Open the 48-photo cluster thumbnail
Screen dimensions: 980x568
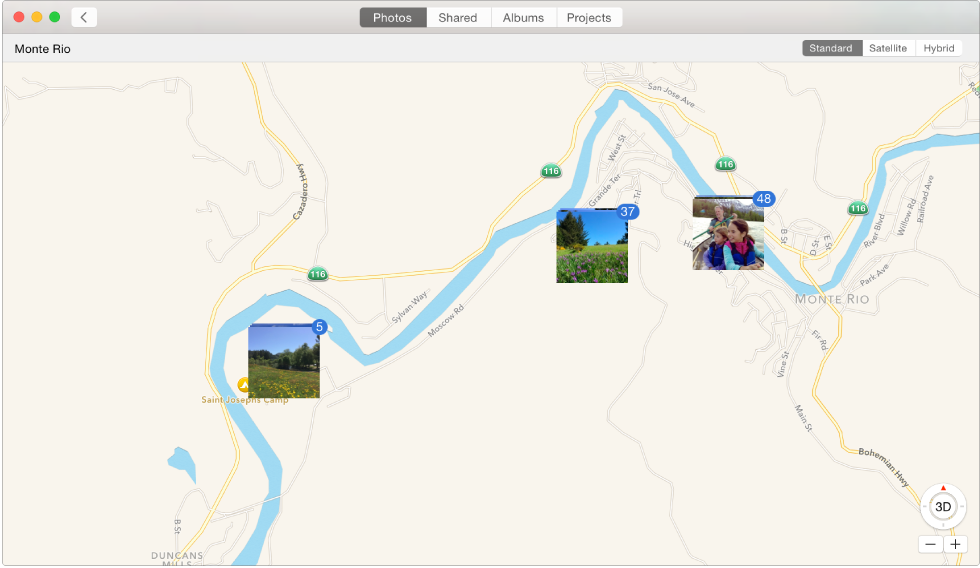point(728,234)
